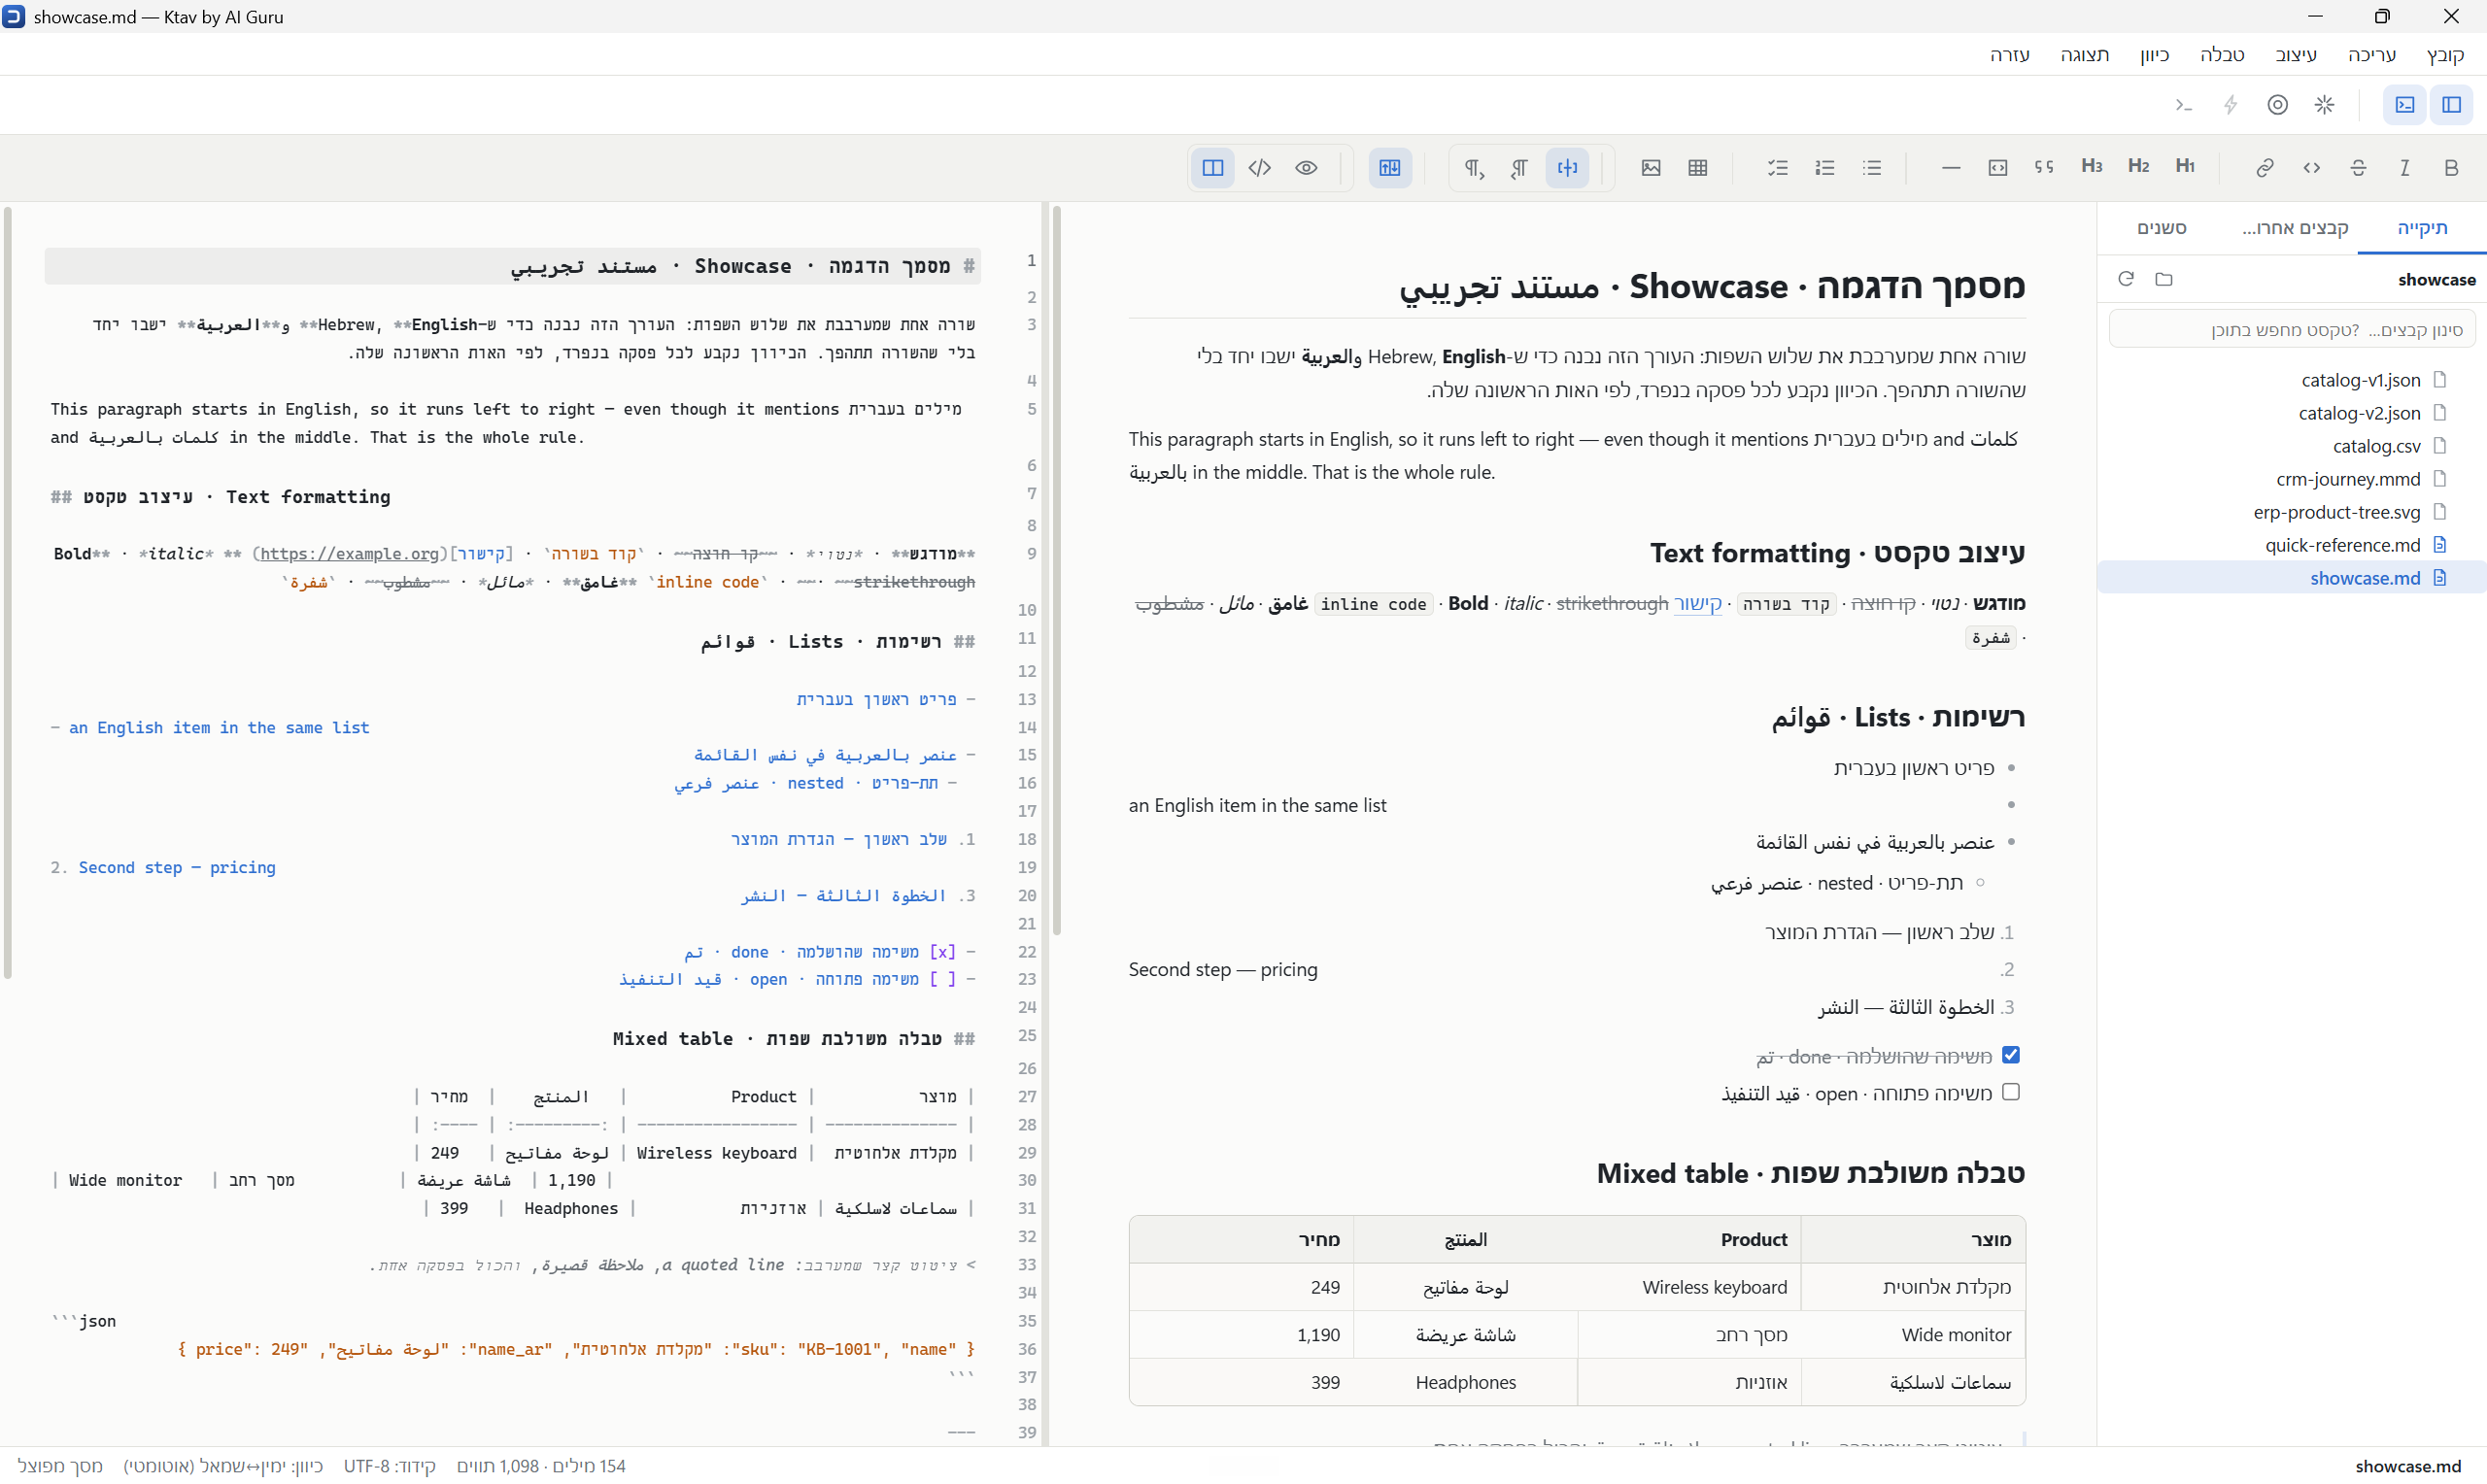Screen dimensions: 2487x1484
Task: Select showcase.md in file list
Action: [x=2291, y=578]
